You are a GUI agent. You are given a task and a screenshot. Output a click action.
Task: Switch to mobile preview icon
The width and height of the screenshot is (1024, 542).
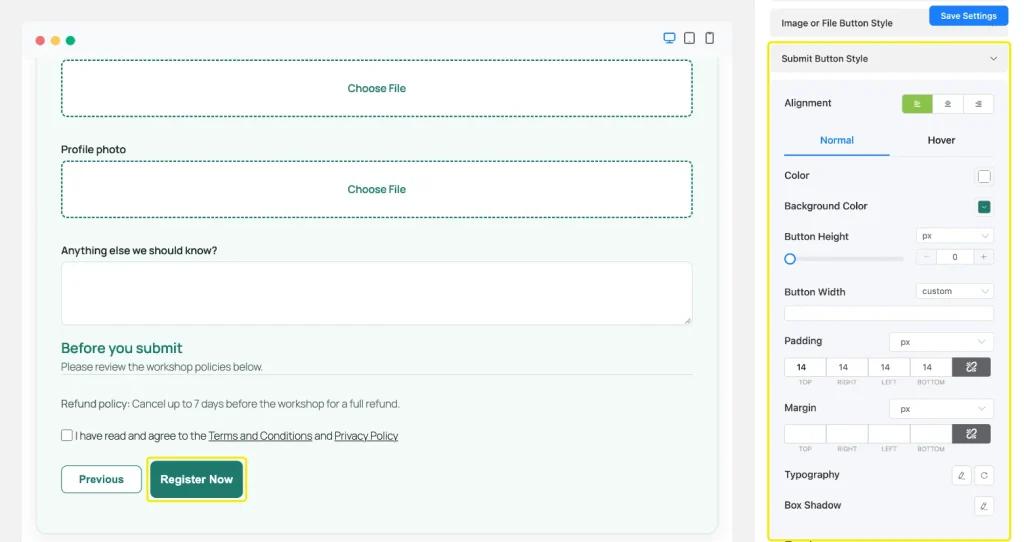[709, 38]
